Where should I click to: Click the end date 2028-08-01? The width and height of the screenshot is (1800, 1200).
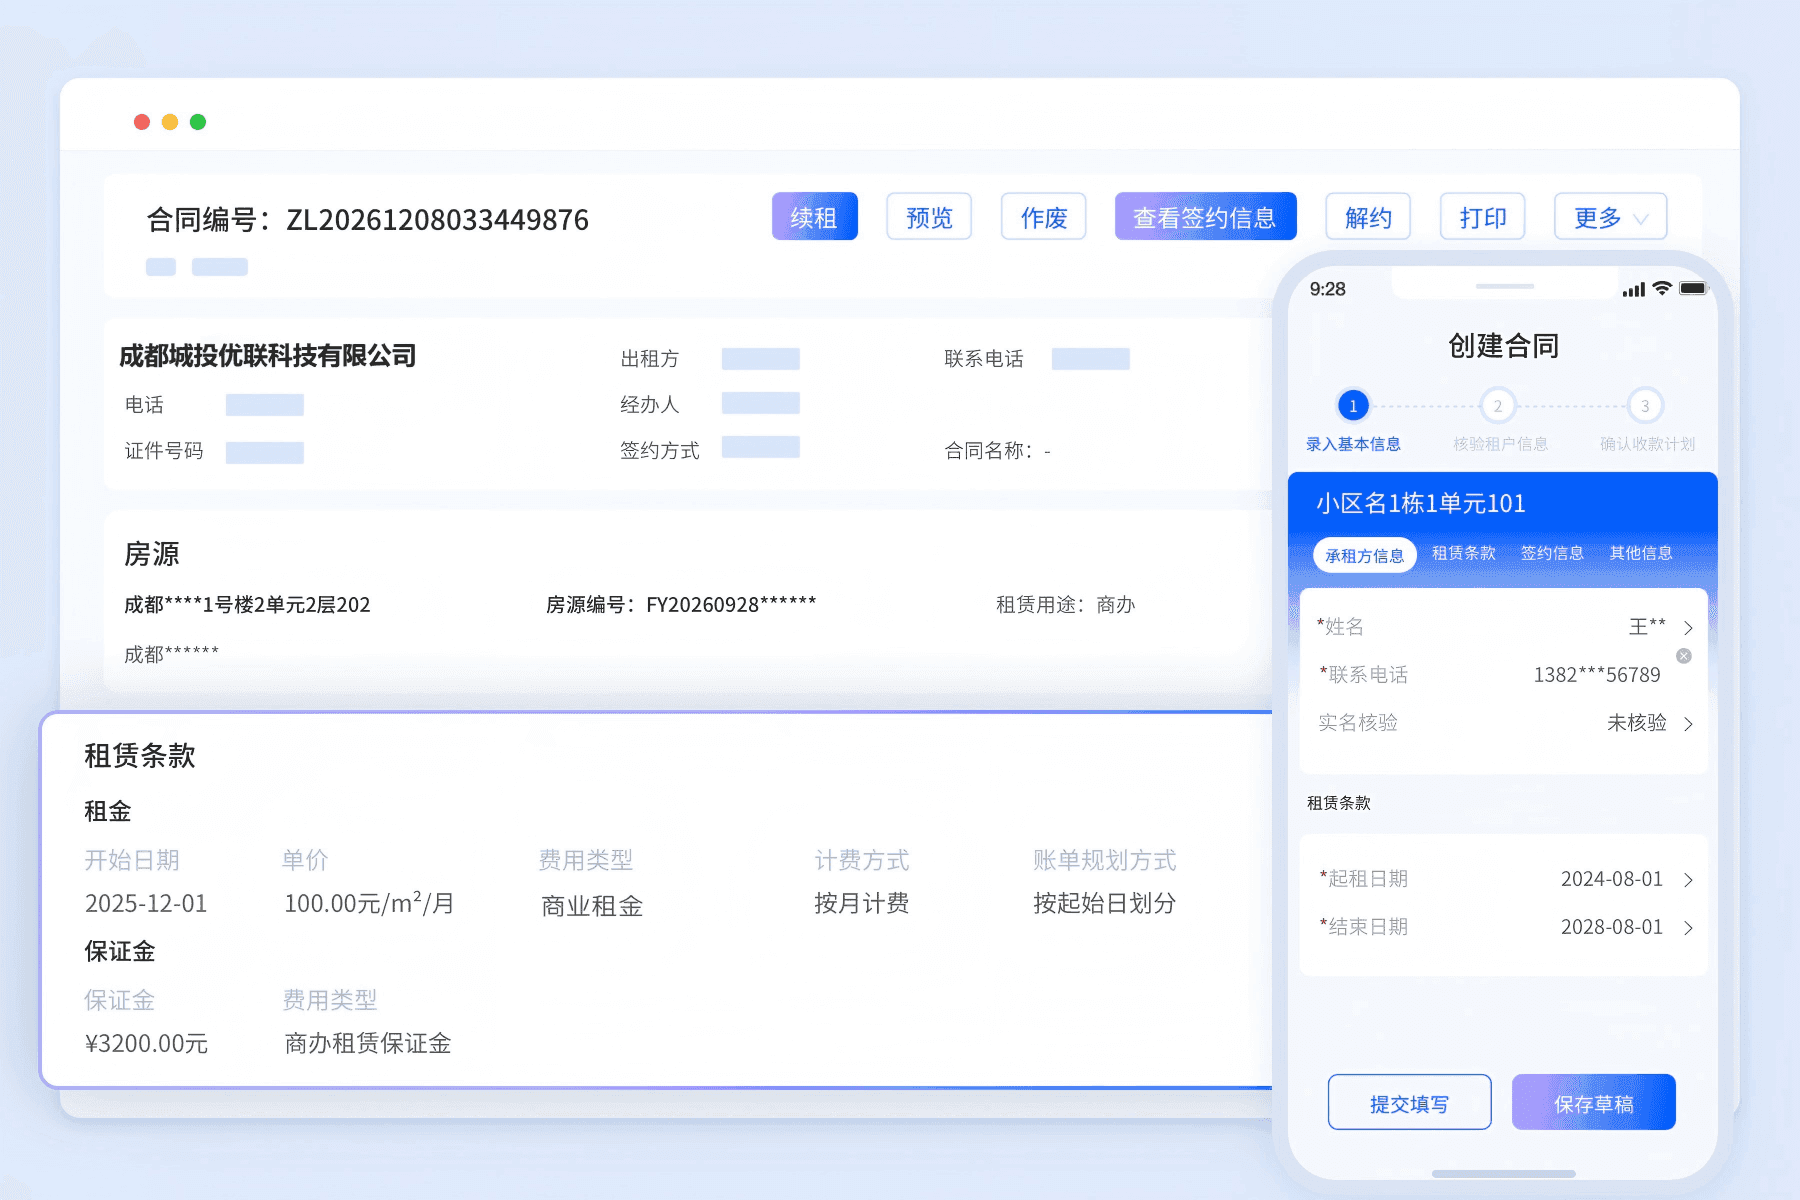pyautogui.click(x=1611, y=927)
